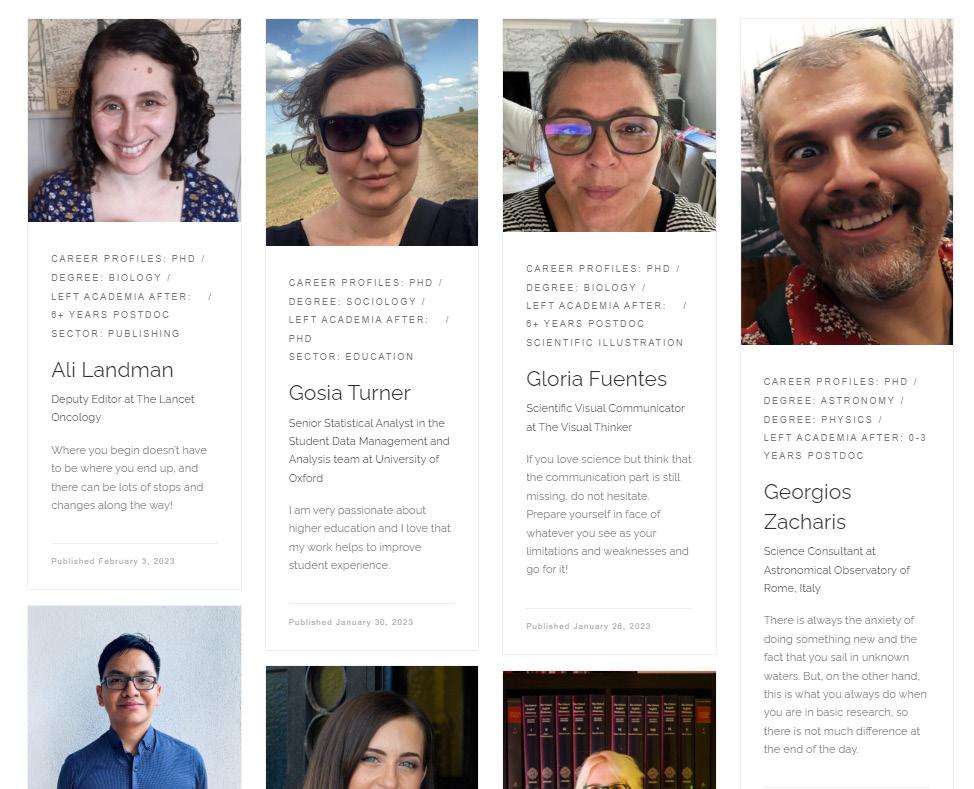The image size is (974, 789).
Task: Click 'Degree: Biology' tag on Ali's card
Action: 106,278
